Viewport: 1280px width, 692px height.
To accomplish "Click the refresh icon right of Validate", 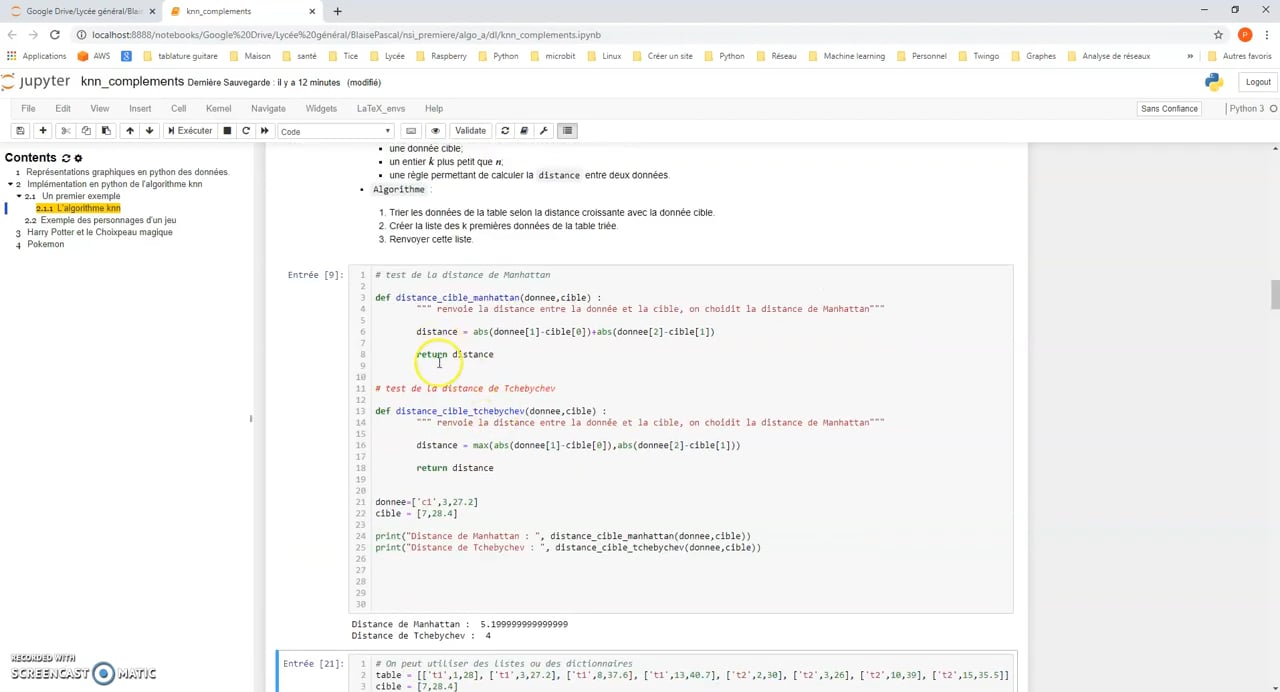I will pyautogui.click(x=505, y=131).
